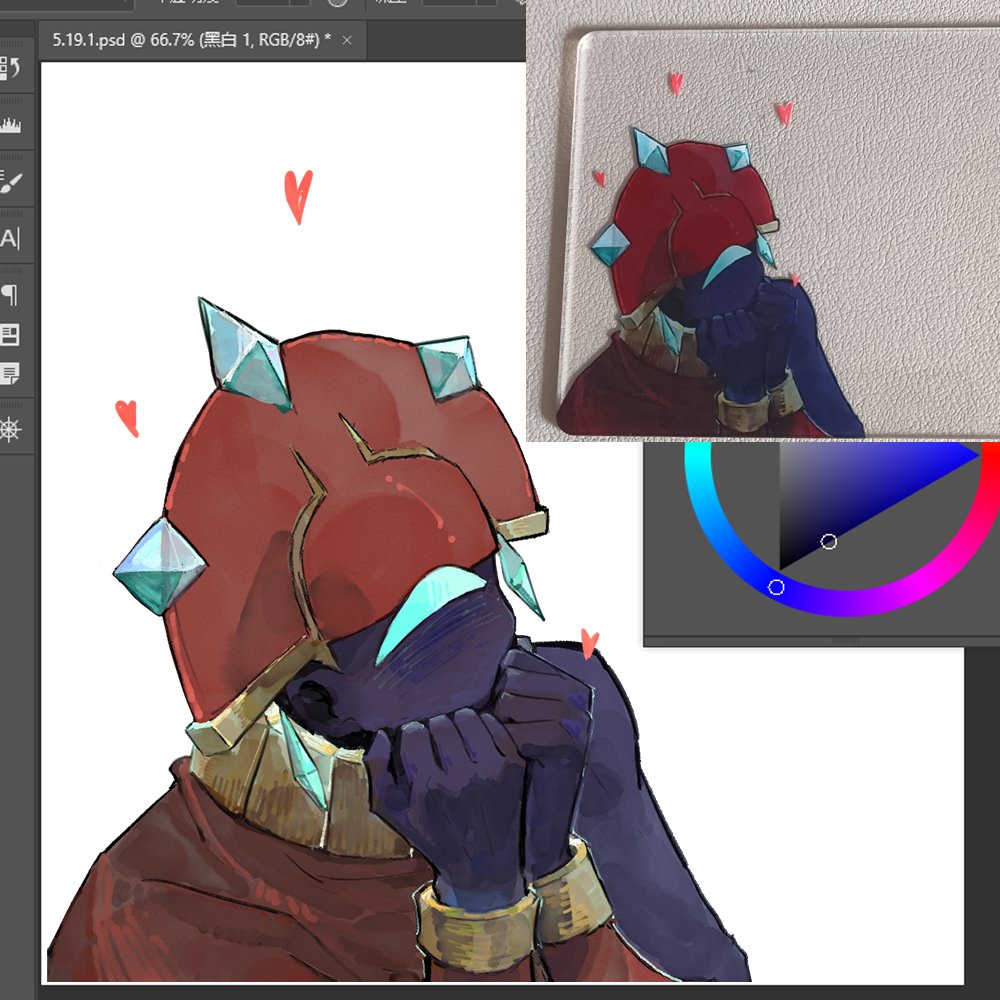Close the 5.19.1.psd document tab
The height and width of the screenshot is (1000, 1000).
pos(347,40)
